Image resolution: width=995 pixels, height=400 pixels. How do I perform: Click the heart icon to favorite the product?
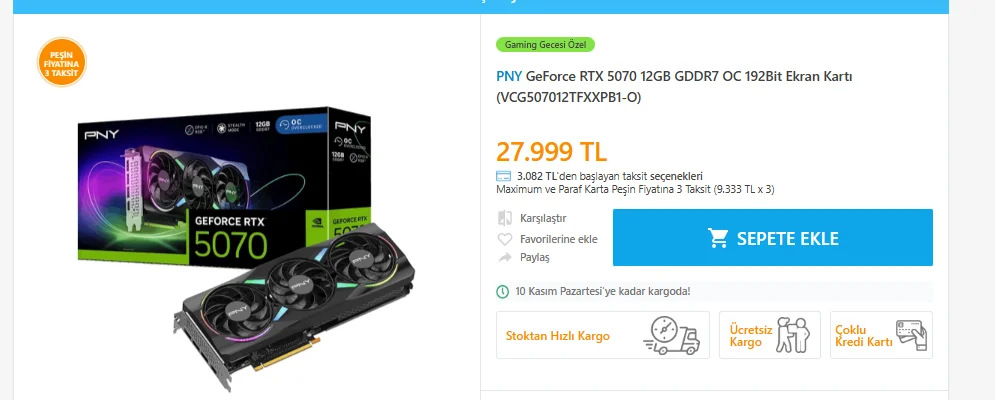504,239
